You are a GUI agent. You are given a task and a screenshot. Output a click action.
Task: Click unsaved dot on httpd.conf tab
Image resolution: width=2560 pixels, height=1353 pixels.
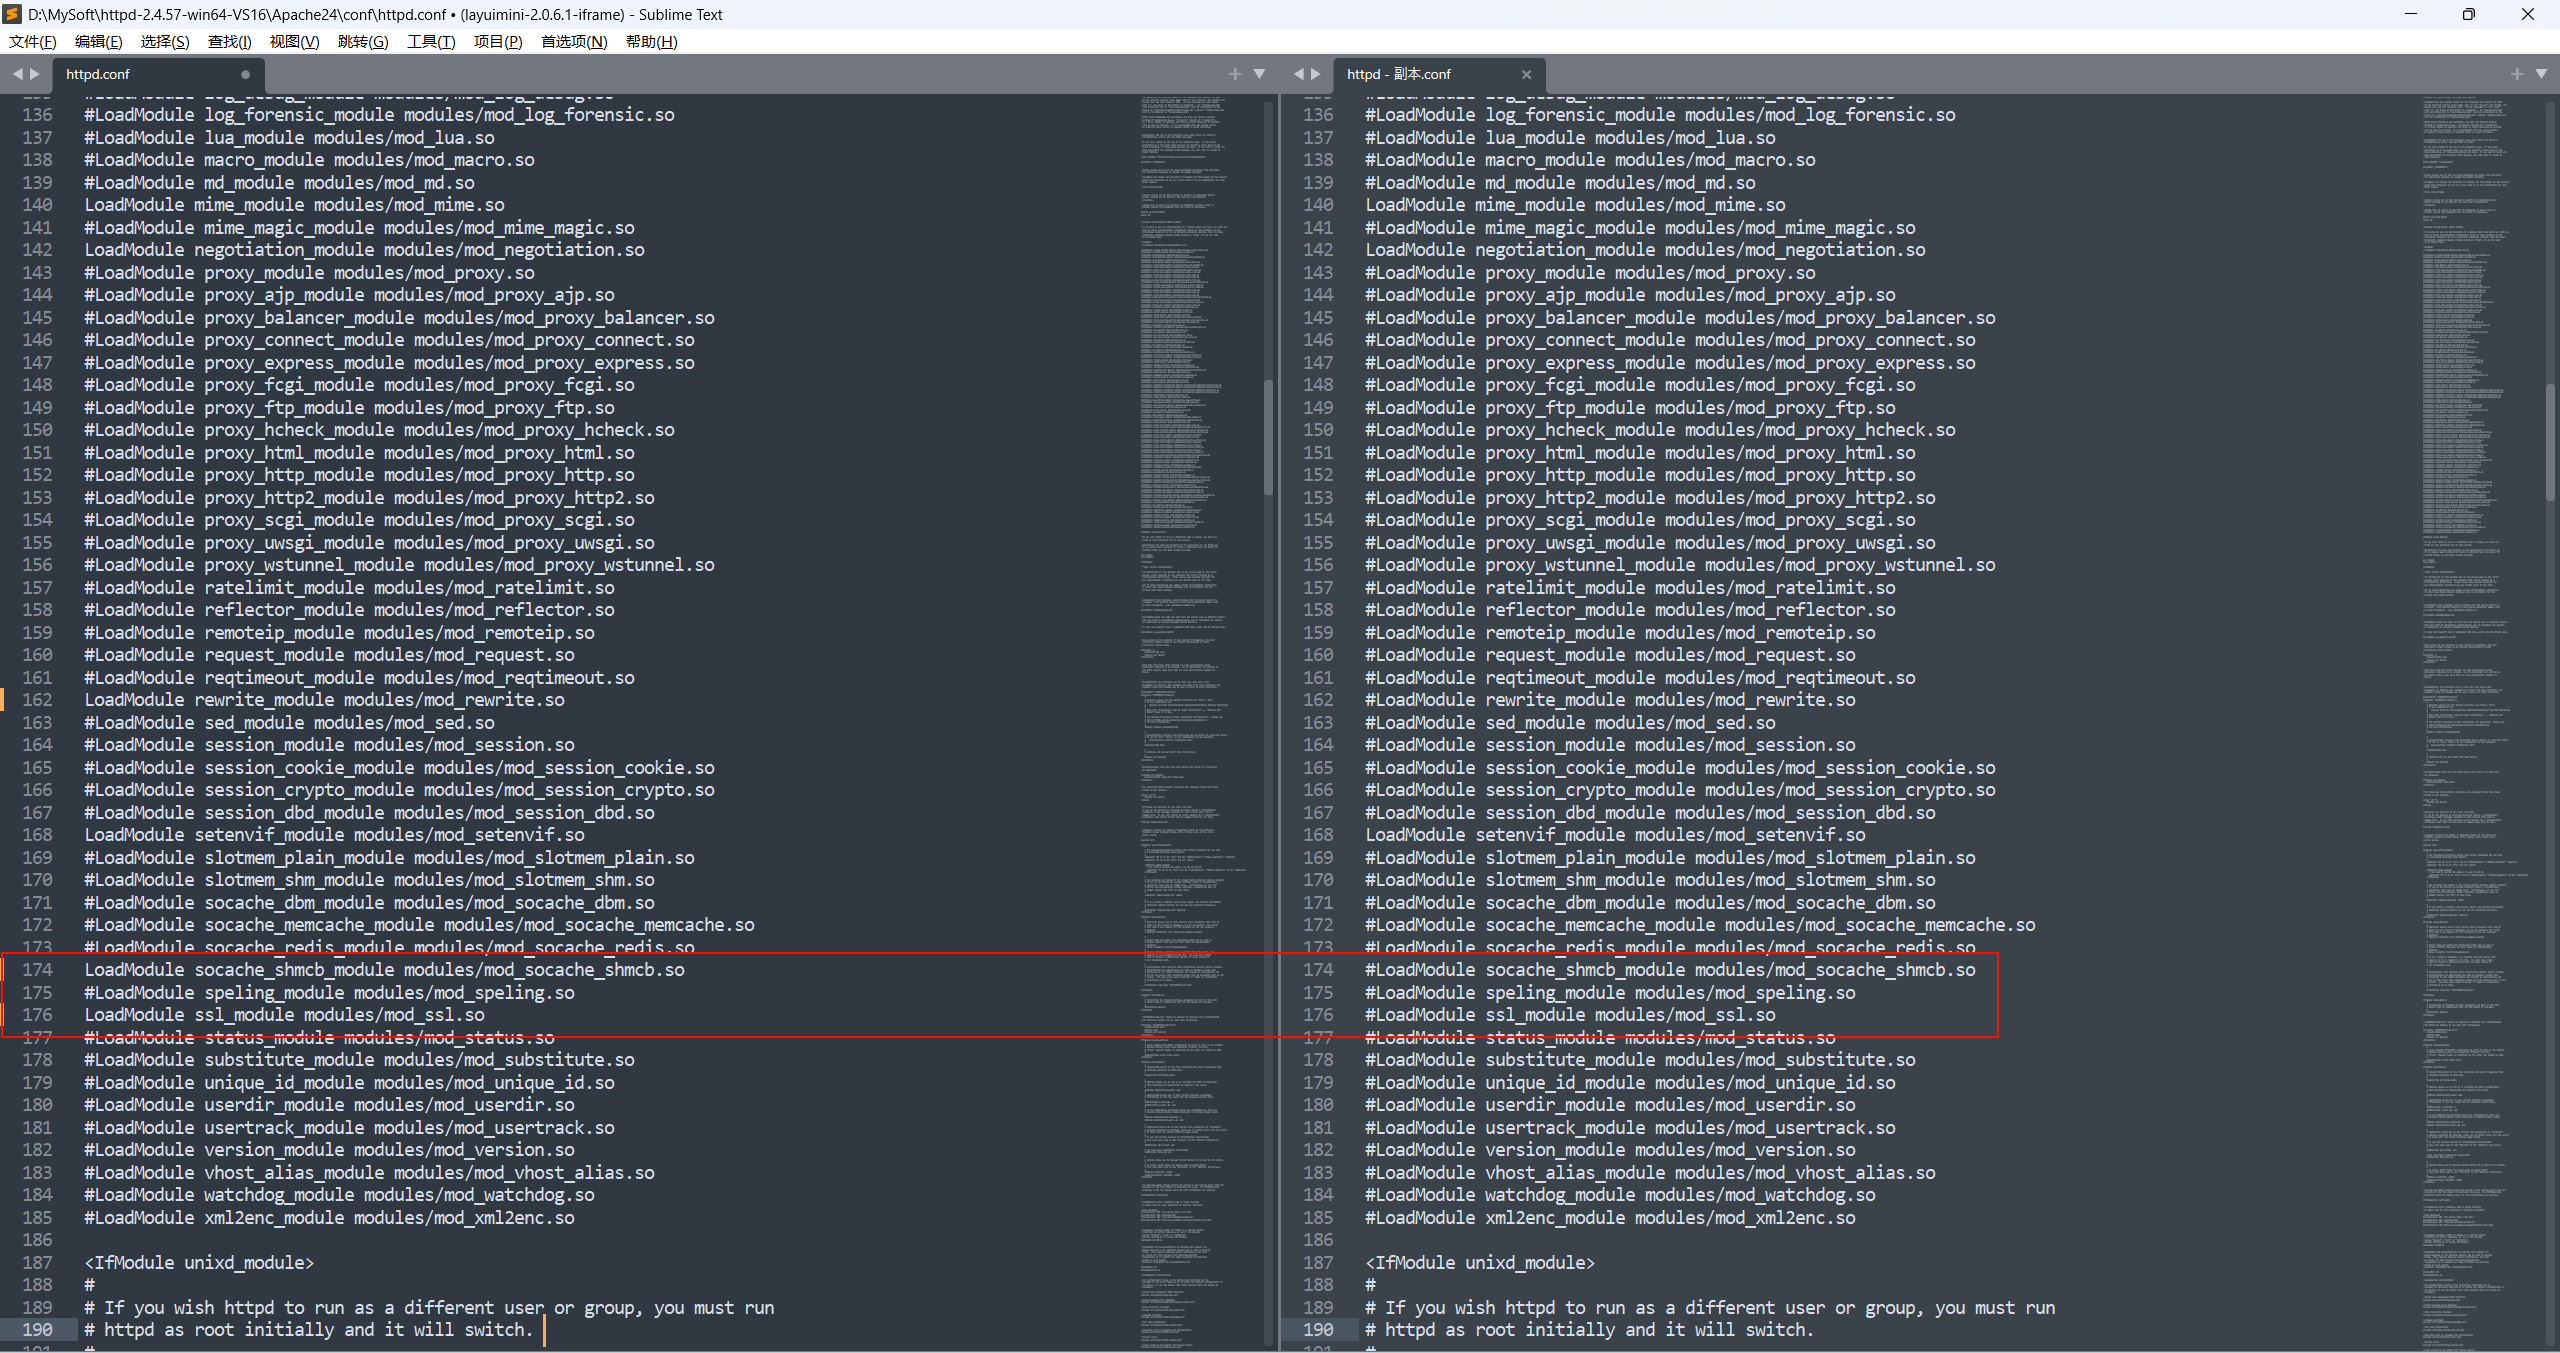pyautogui.click(x=245, y=74)
